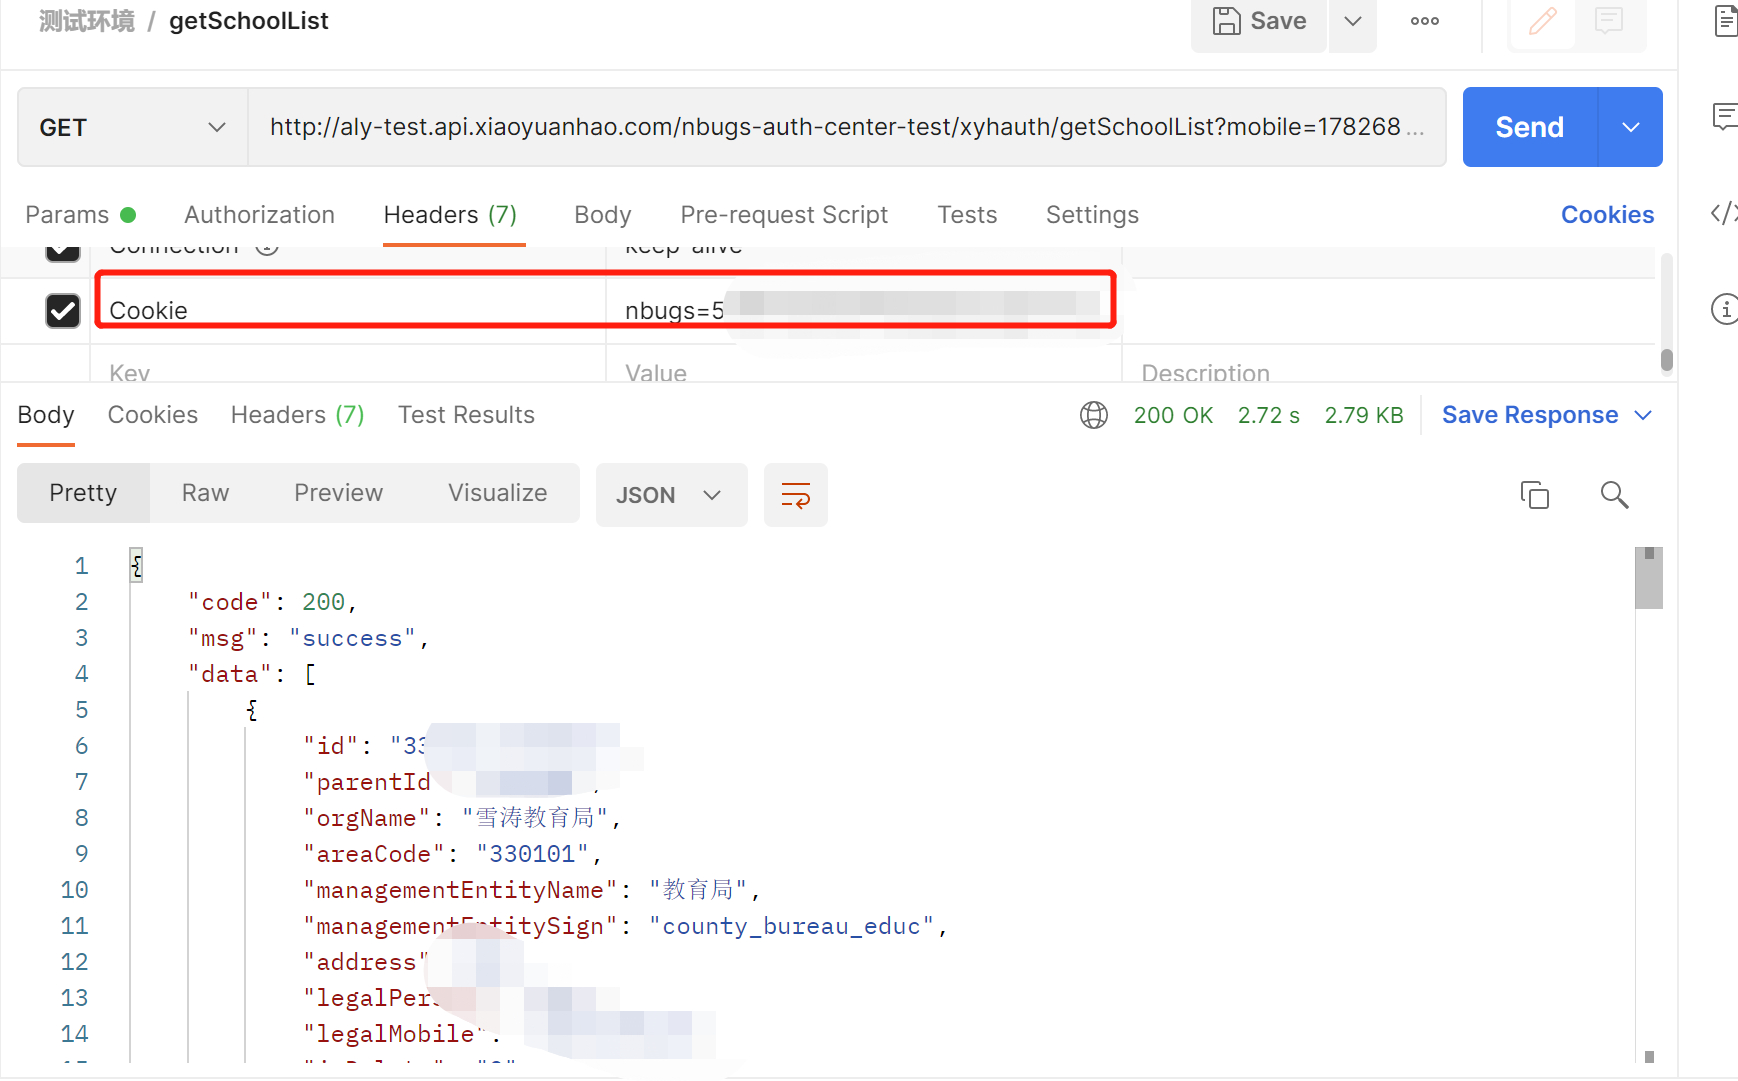Search within the response body
1738x1081 pixels.
(x=1614, y=494)
